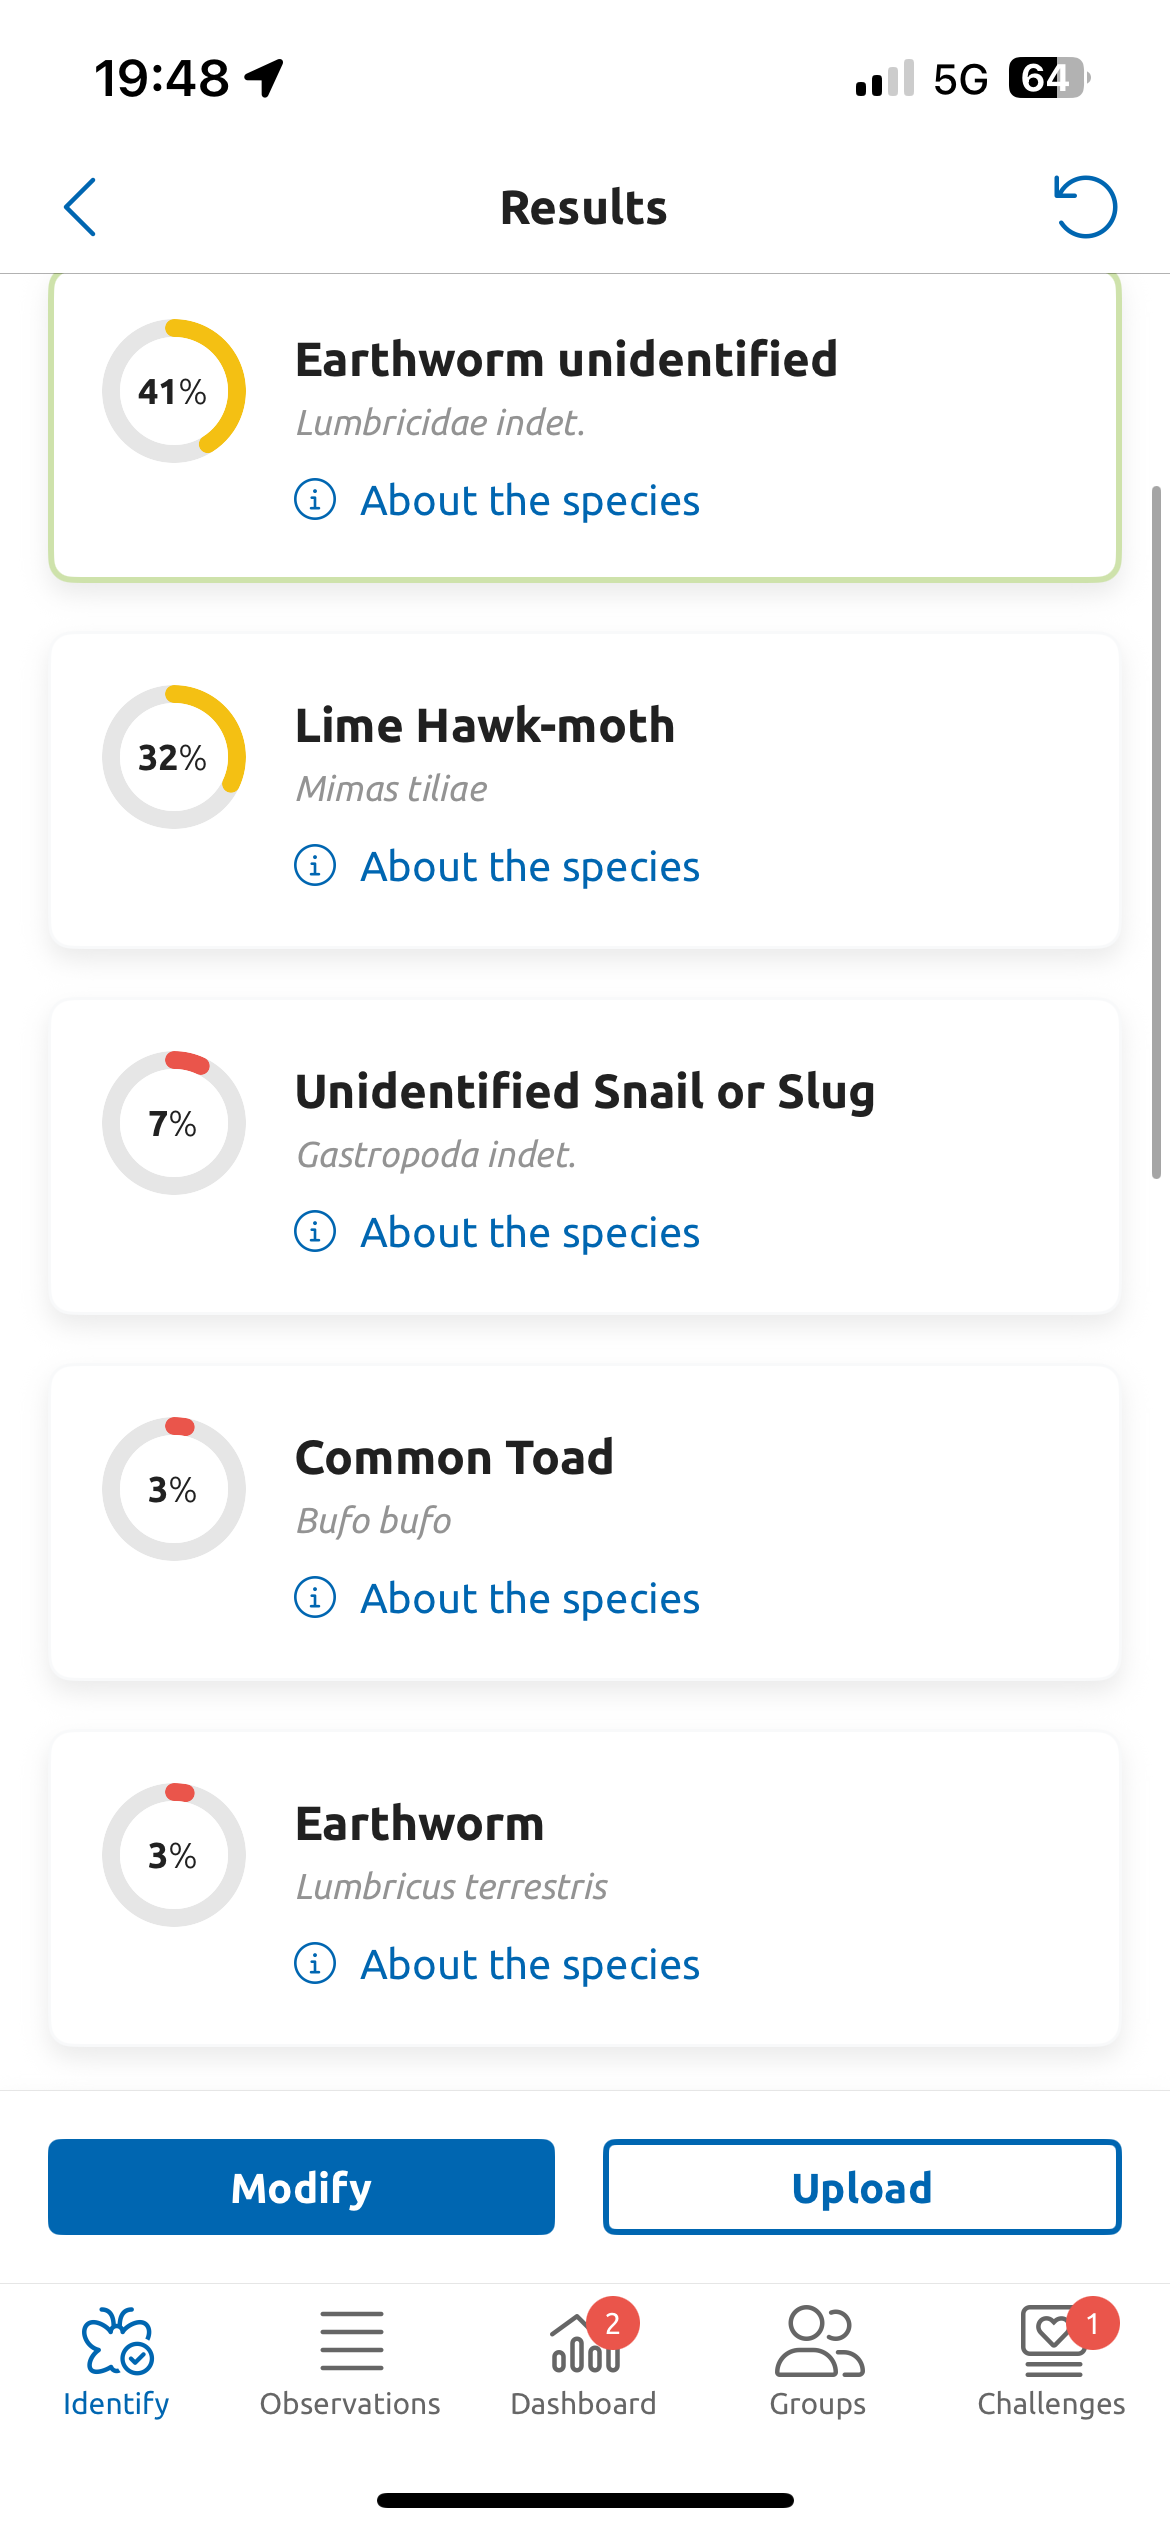
Task: Tap the Modify button
Action: click(x=301, y=2187)
